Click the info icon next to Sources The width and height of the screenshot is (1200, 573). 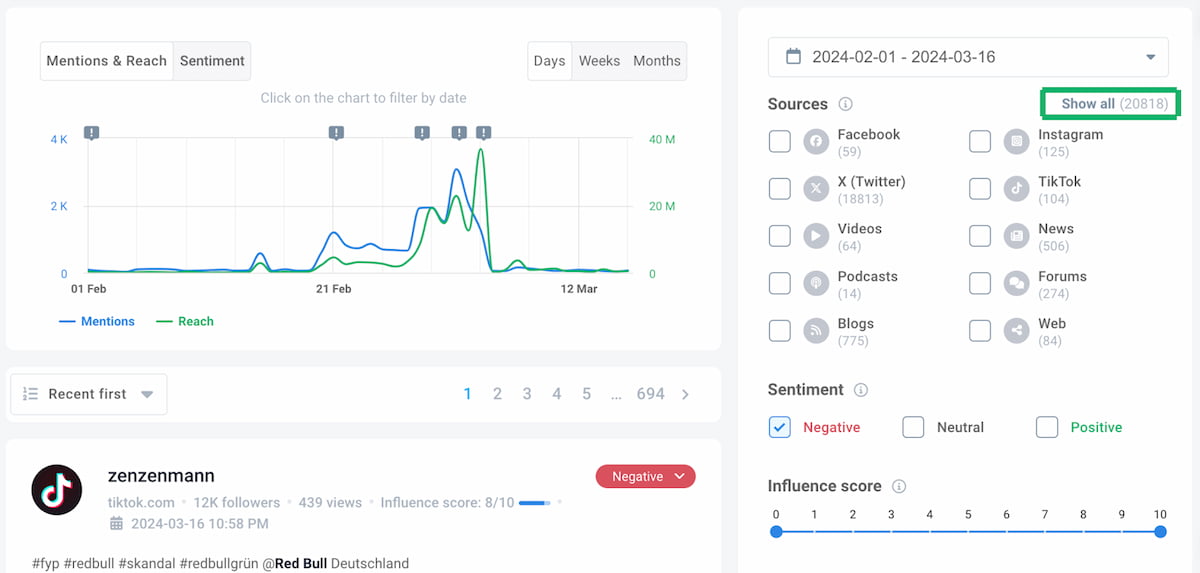[x=845, y=104]
